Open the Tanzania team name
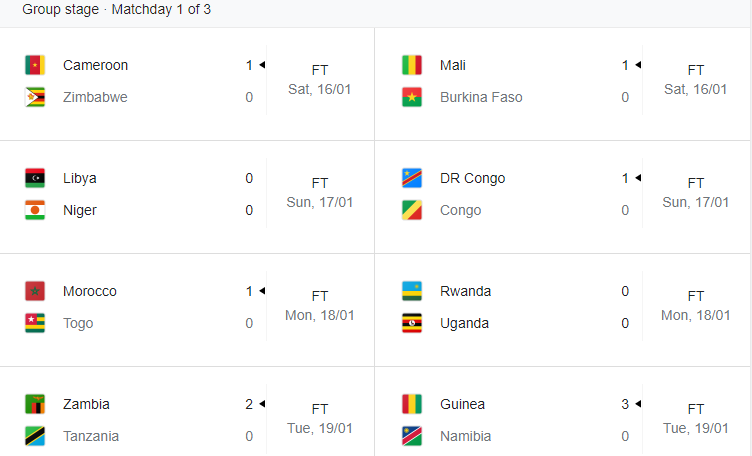This screenshot has width=752, height=456. coord(91,436)
